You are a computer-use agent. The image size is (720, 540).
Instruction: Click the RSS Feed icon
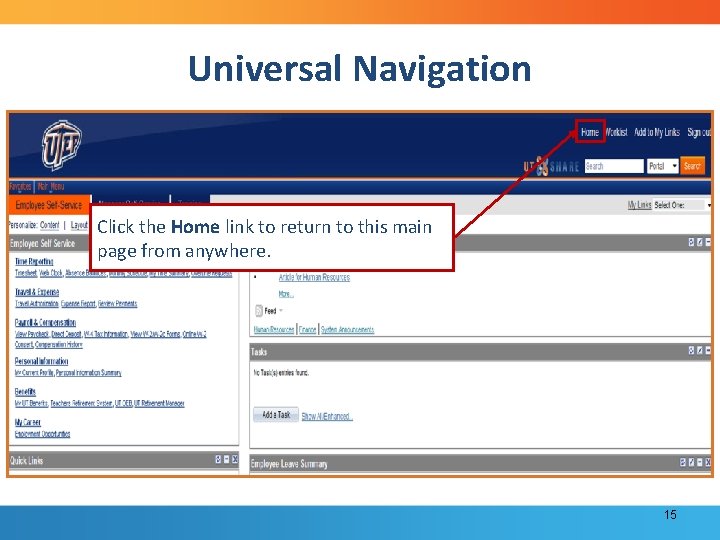[259, 311]
